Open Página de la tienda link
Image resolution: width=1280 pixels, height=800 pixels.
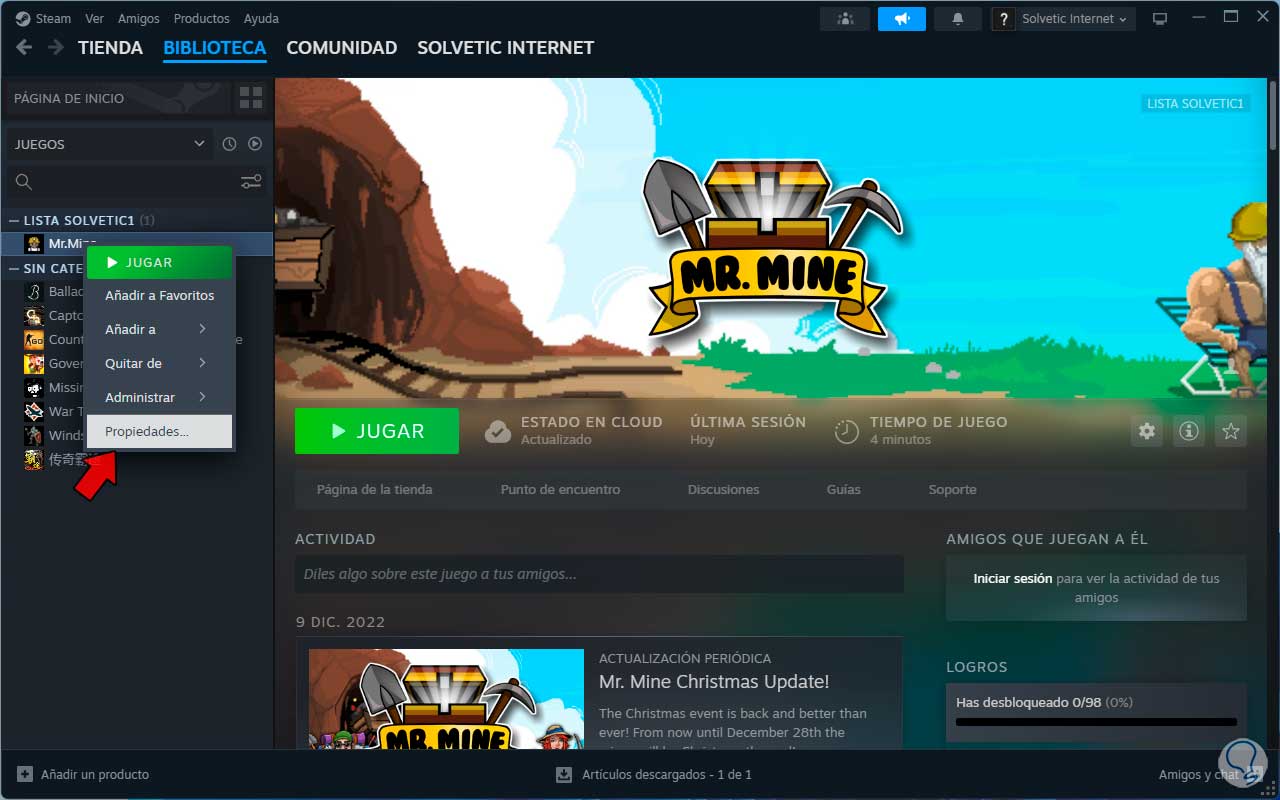374,490
